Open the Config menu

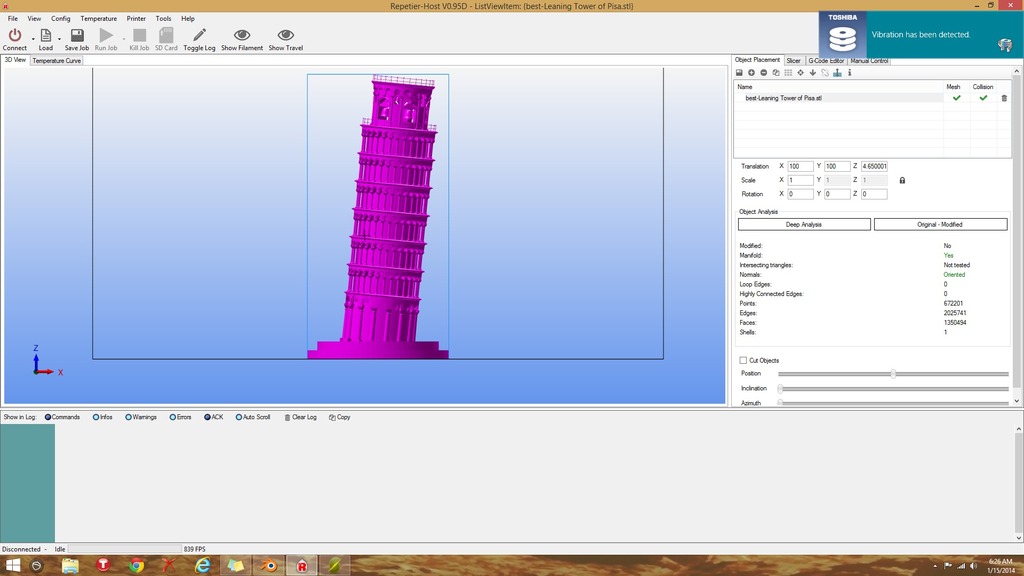coord(61,18)
